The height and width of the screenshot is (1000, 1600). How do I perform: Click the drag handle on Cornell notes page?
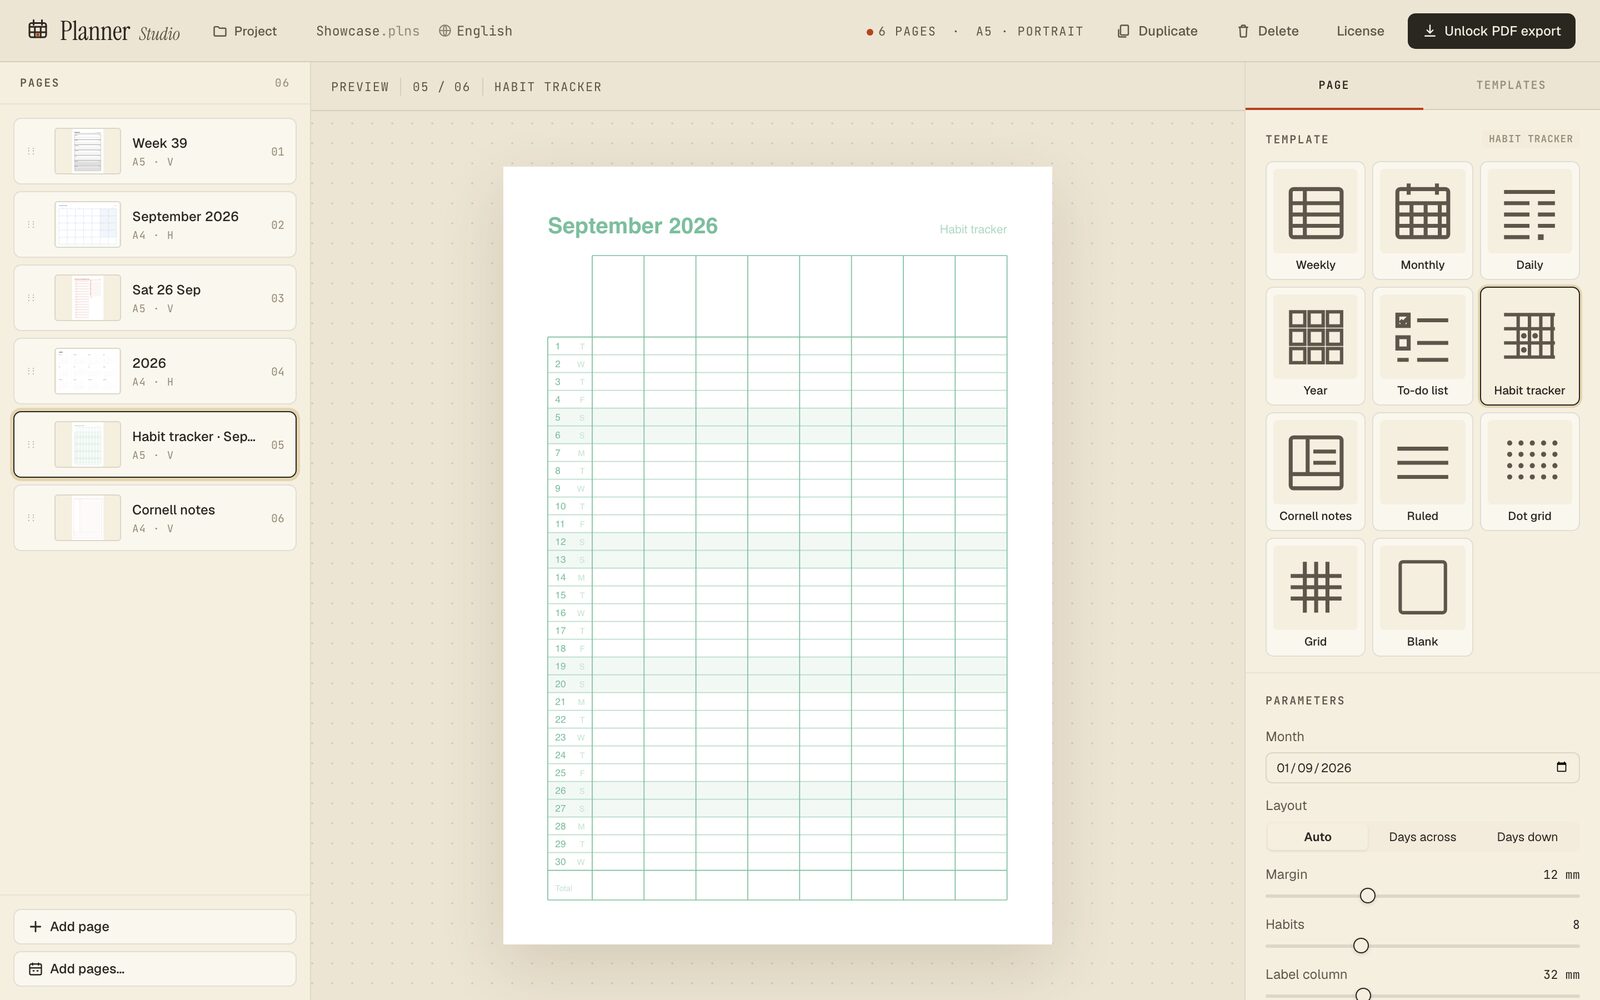31,518
